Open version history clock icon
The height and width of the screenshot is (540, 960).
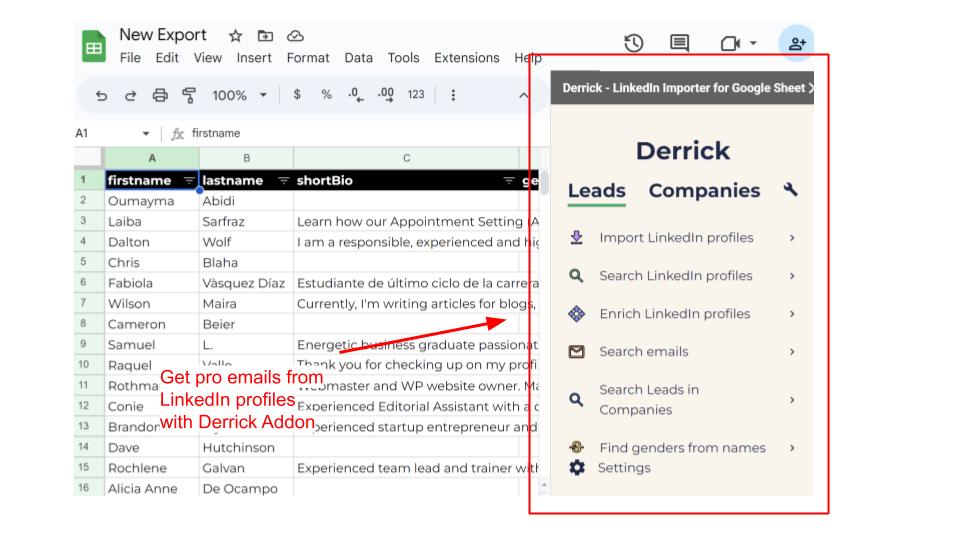click(633, 43)
